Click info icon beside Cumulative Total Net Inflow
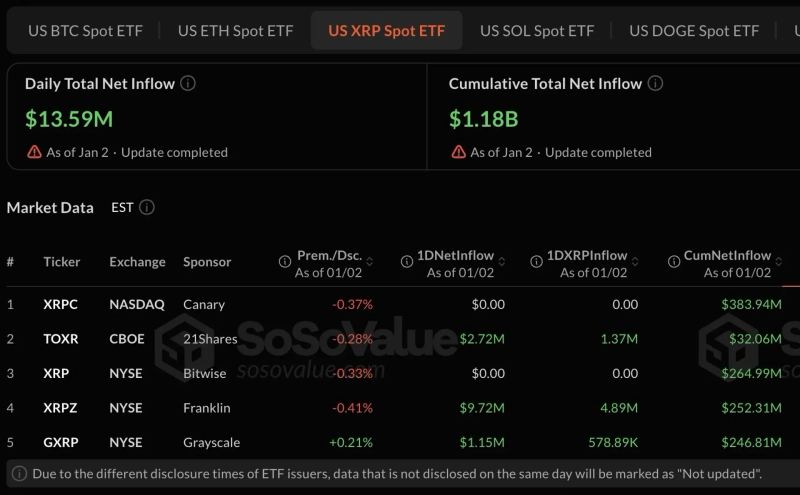Screen dimensions: 800x495 click(655, 84)
